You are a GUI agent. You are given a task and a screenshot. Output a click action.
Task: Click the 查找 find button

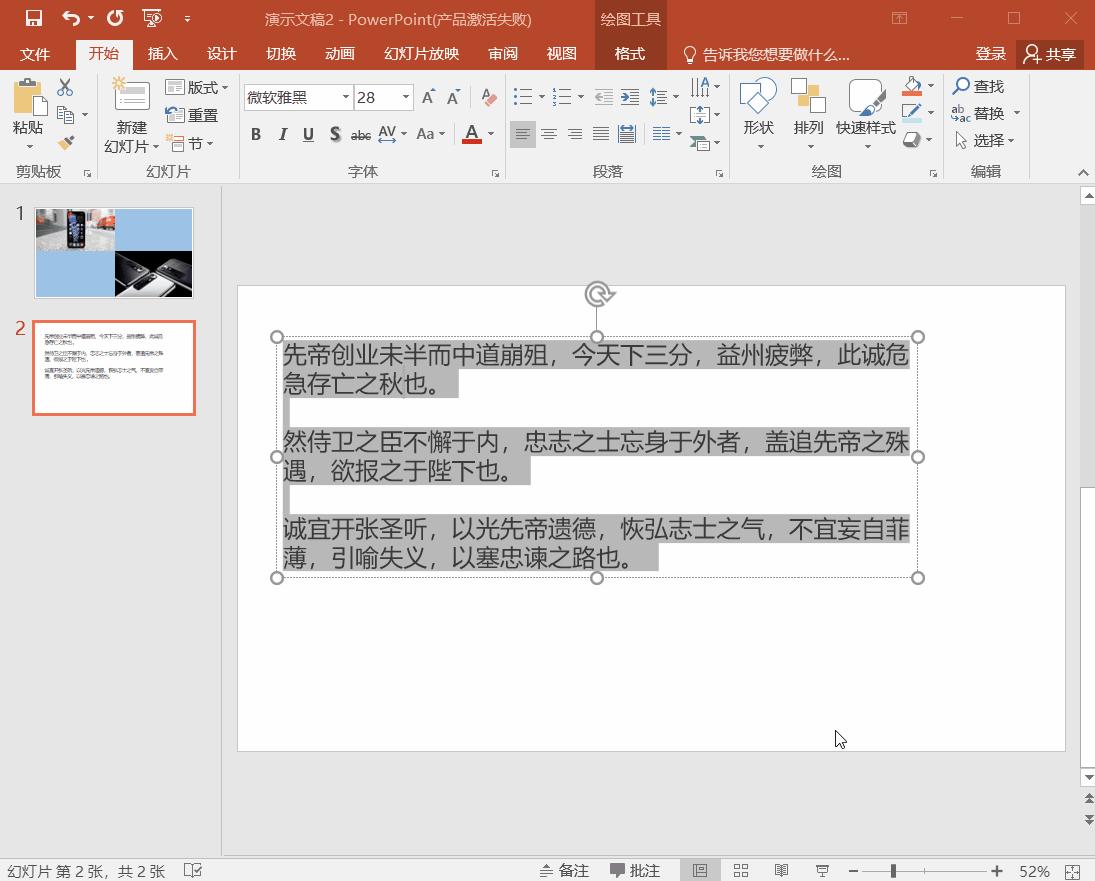click(x=979, y=86)
